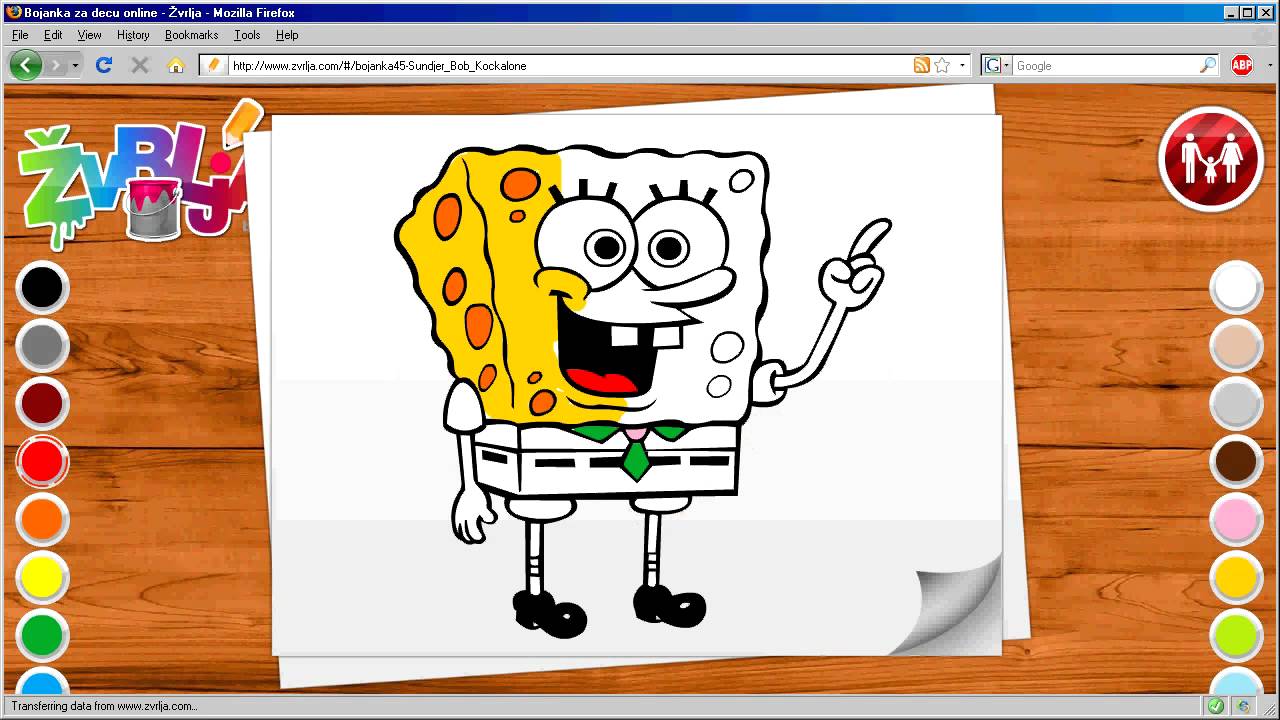Click SpongeBob's green tie in the drawing
This screenshot has width=1280, height=720.
[636, 459]
